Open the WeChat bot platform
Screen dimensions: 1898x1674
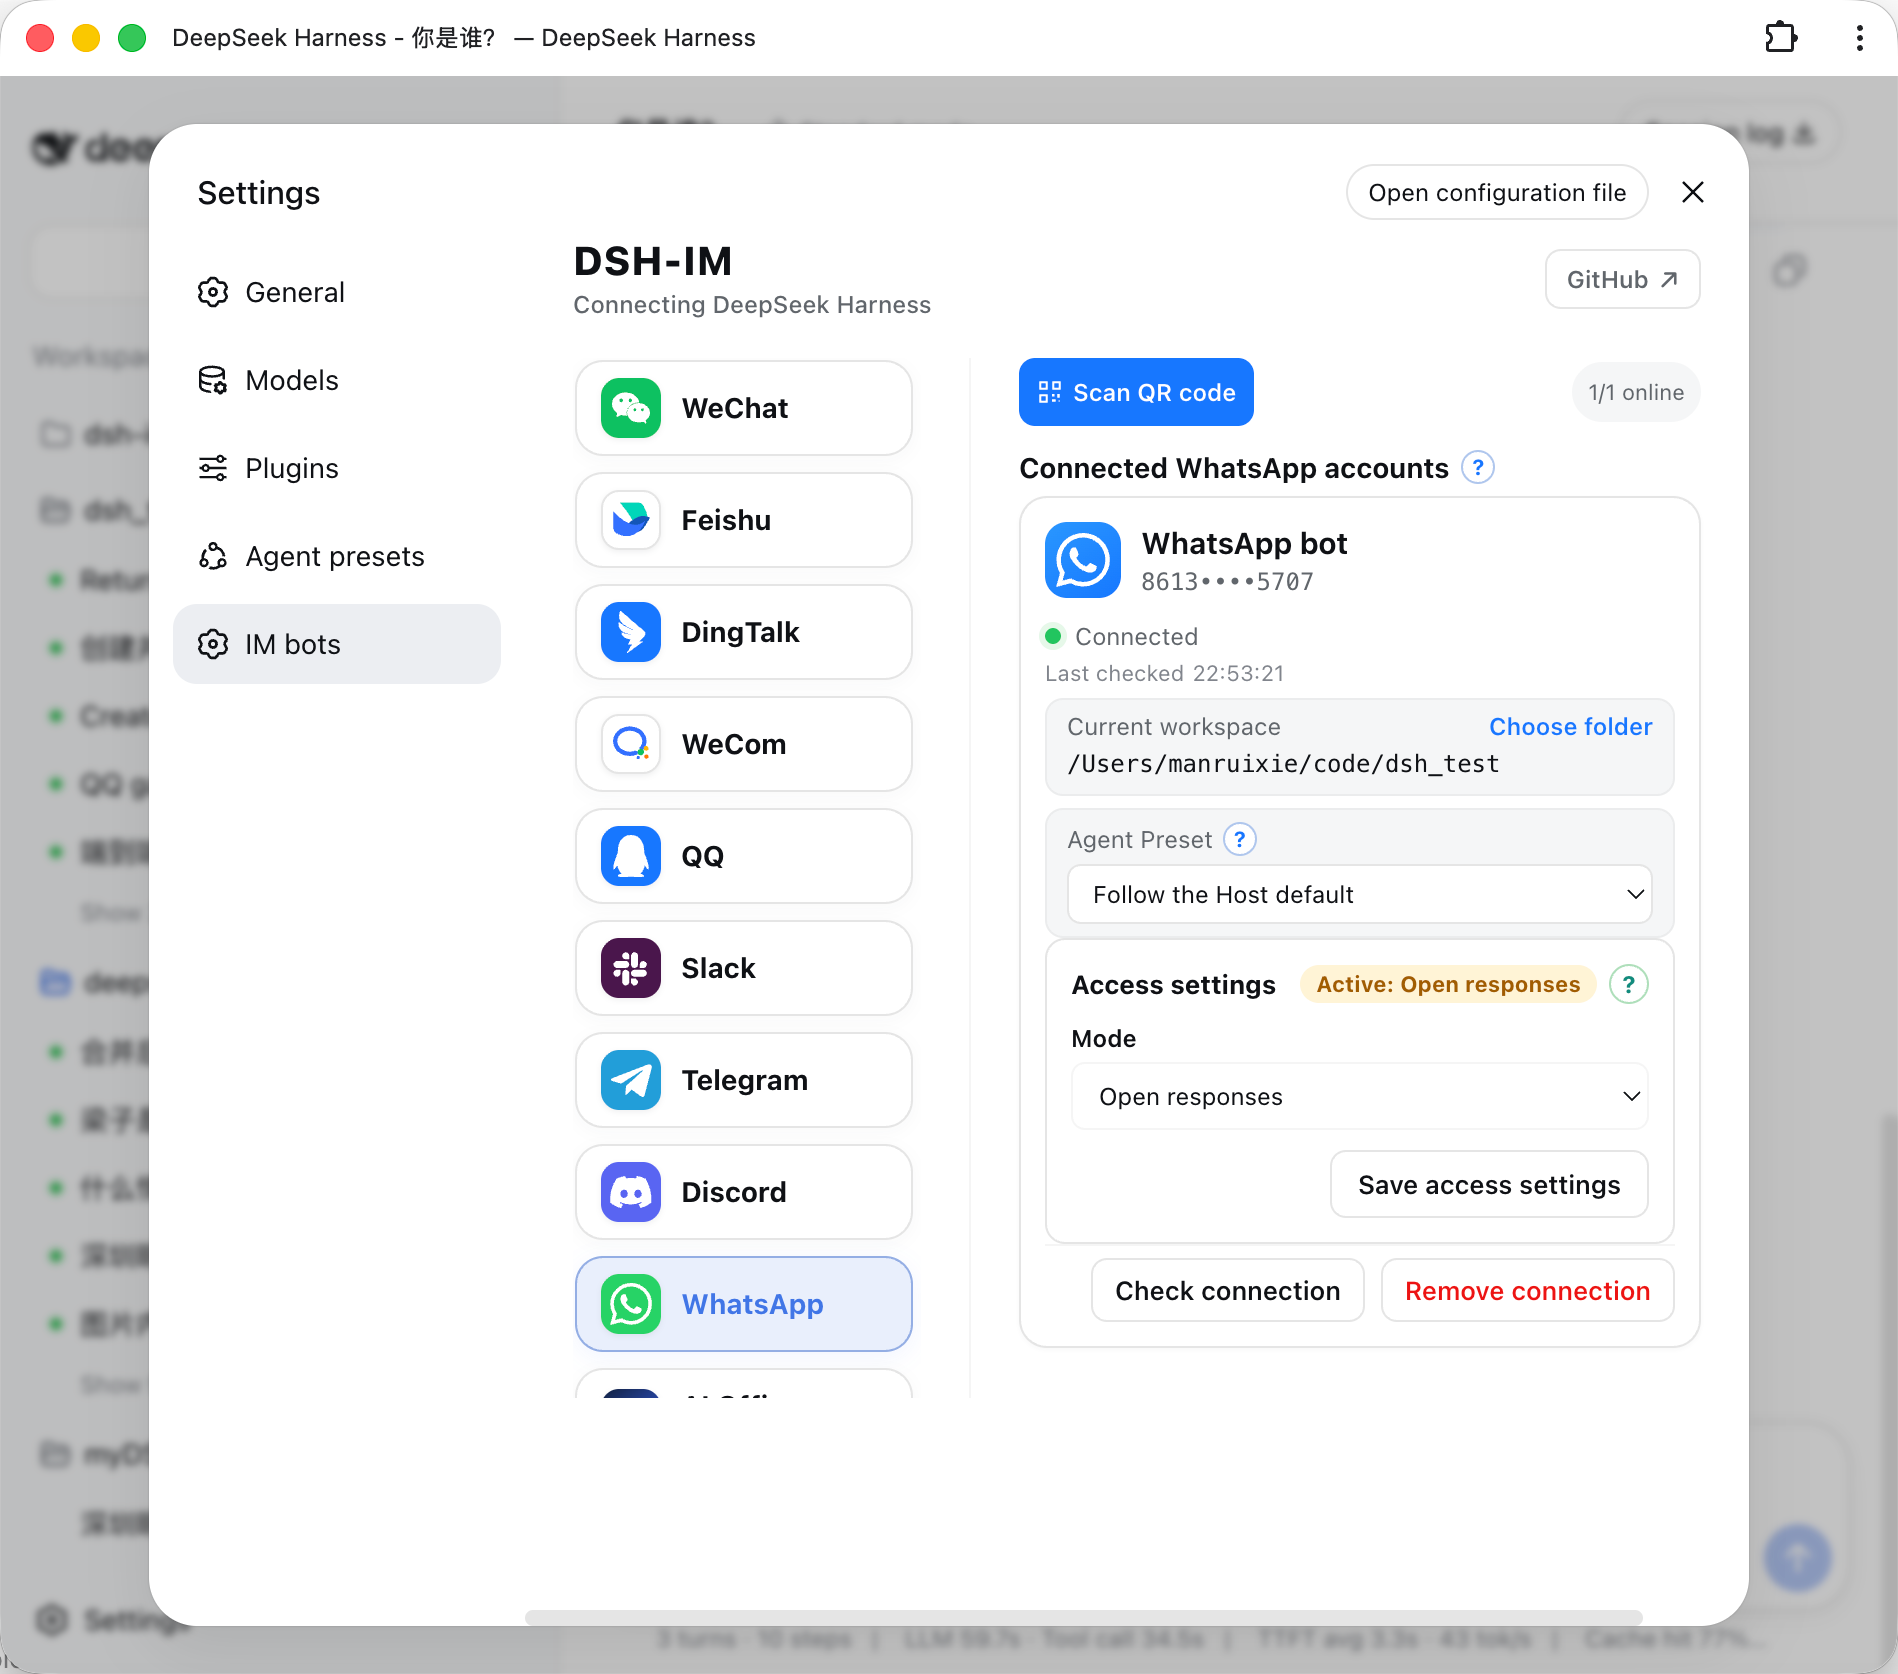click(x=743, y=408)
